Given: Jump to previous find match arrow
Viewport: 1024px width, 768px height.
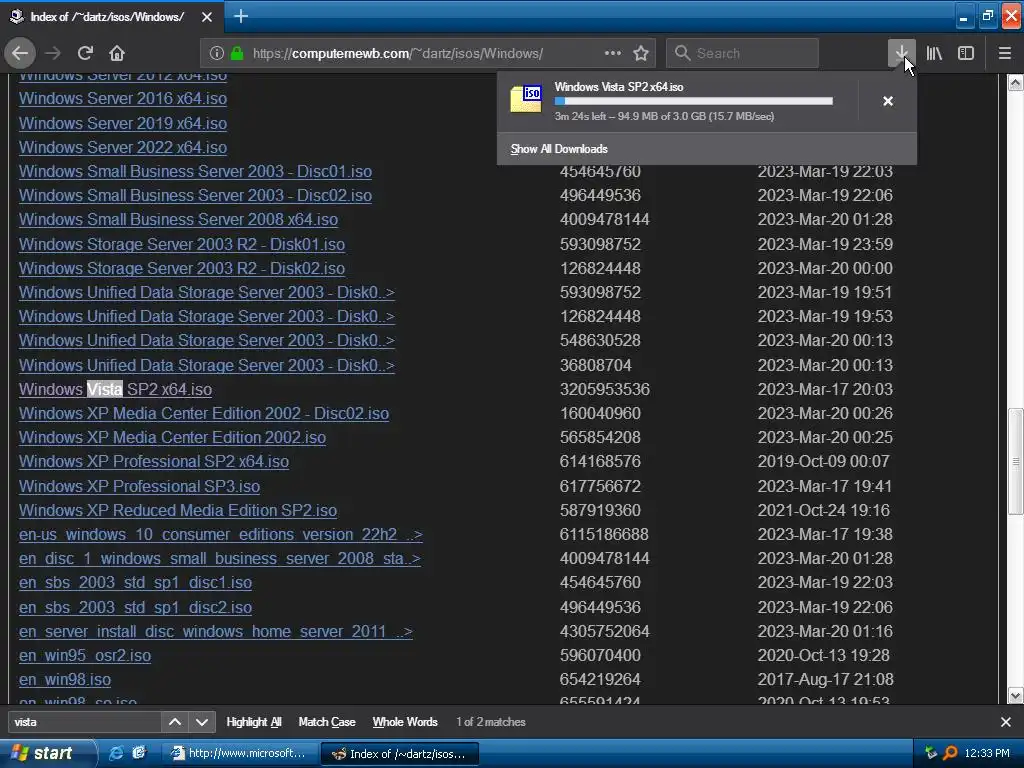Looking at the screenshot, I should pyautogui.click(x=174, y=722).
